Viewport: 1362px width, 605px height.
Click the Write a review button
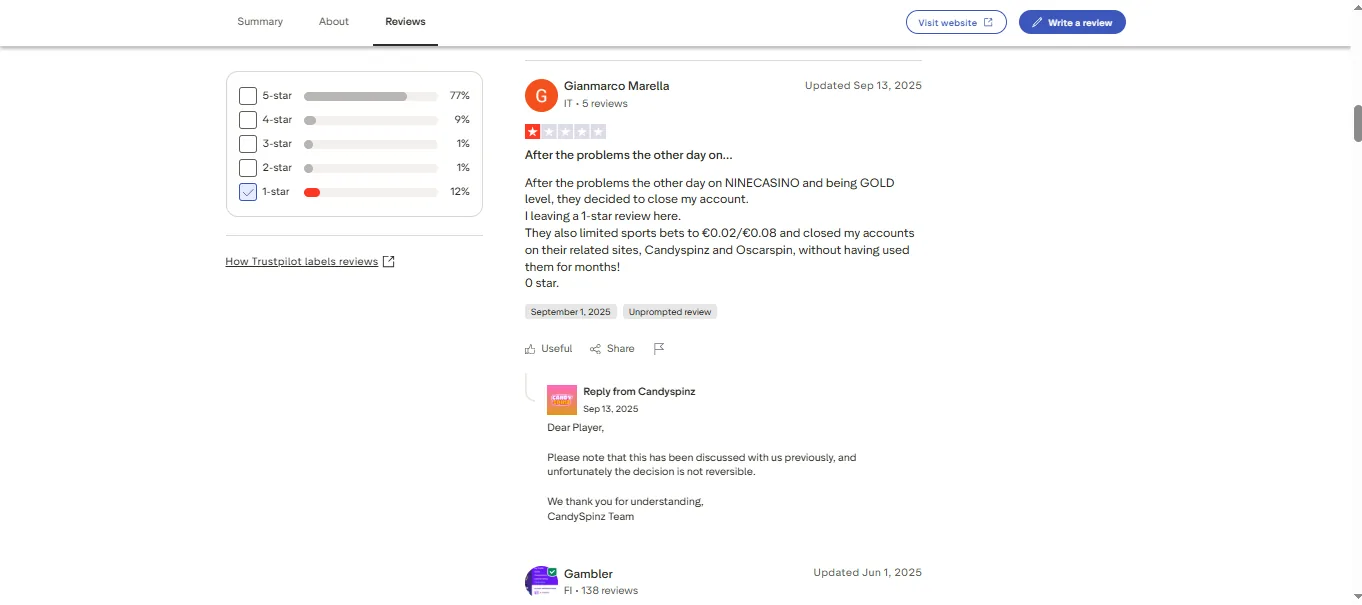[1072, 22]
